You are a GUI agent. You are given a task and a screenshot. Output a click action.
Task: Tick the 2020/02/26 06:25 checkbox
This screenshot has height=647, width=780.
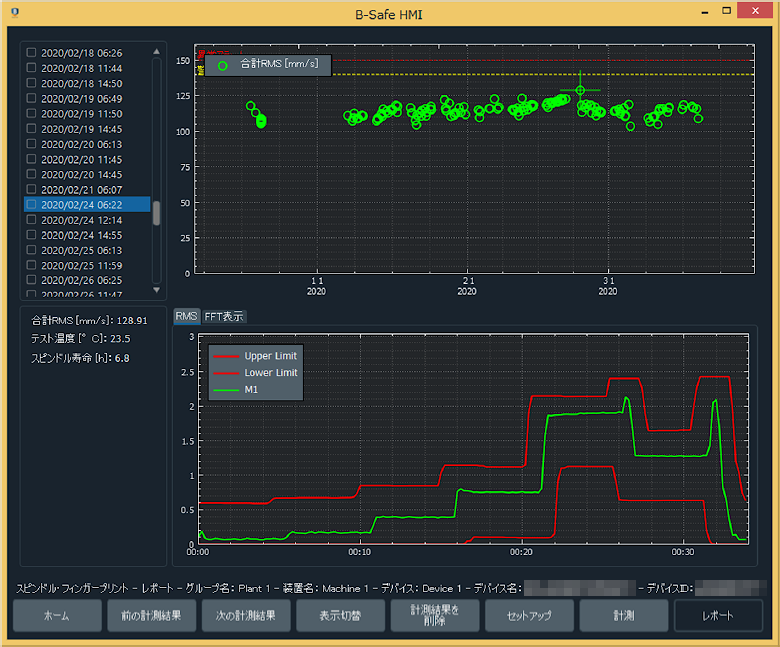point(31,279)
